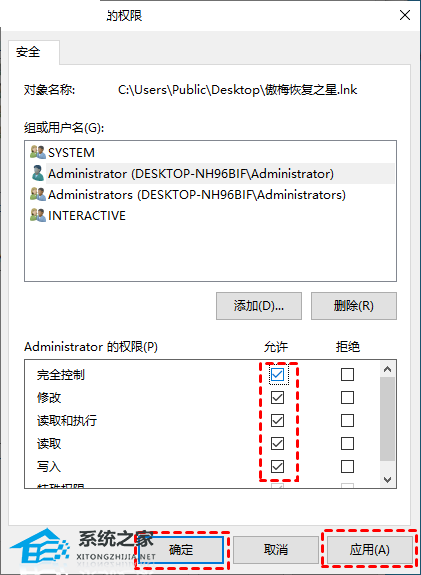
Task: Check Deny checkbox for 写入
Action: click(x=347, y=467)
